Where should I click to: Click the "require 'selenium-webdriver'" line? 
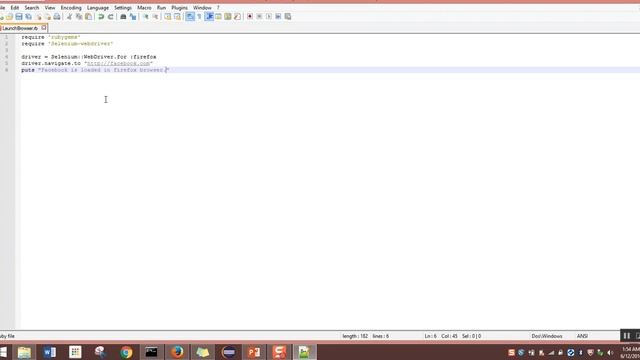(67, 44)
